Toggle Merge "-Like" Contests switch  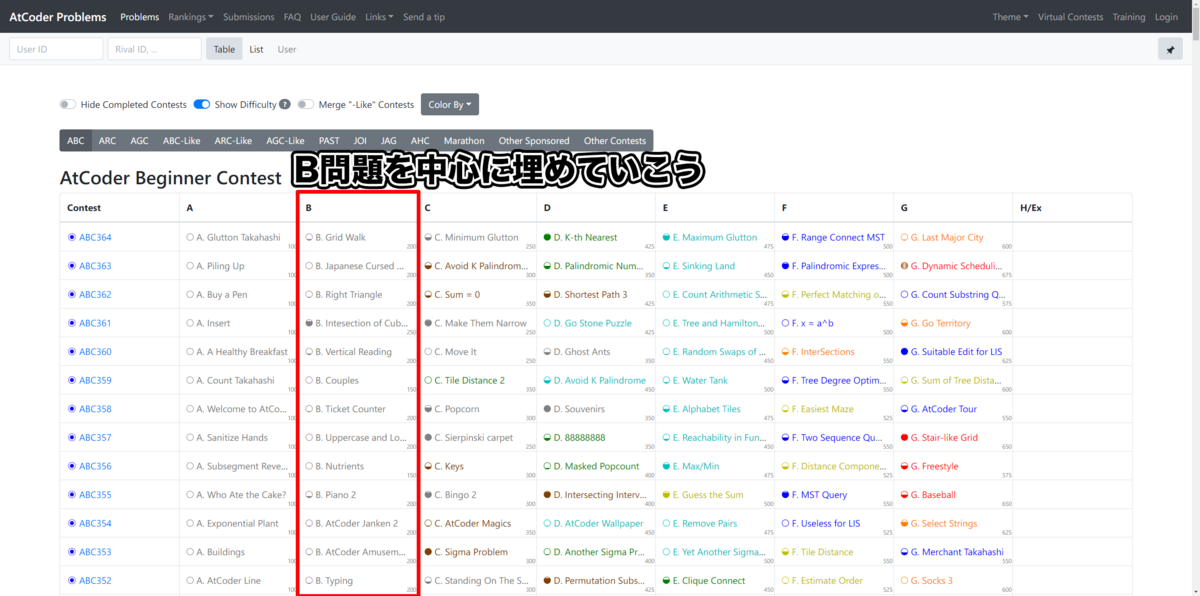[x=306, y=104]
